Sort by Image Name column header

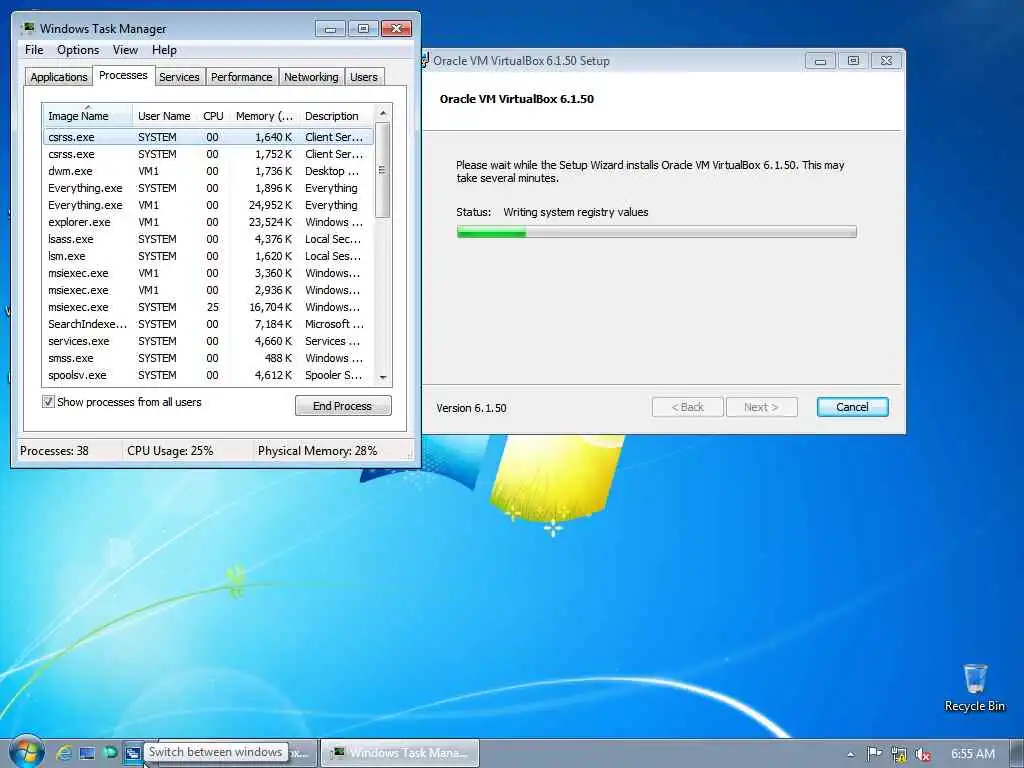tap(88, 116)
